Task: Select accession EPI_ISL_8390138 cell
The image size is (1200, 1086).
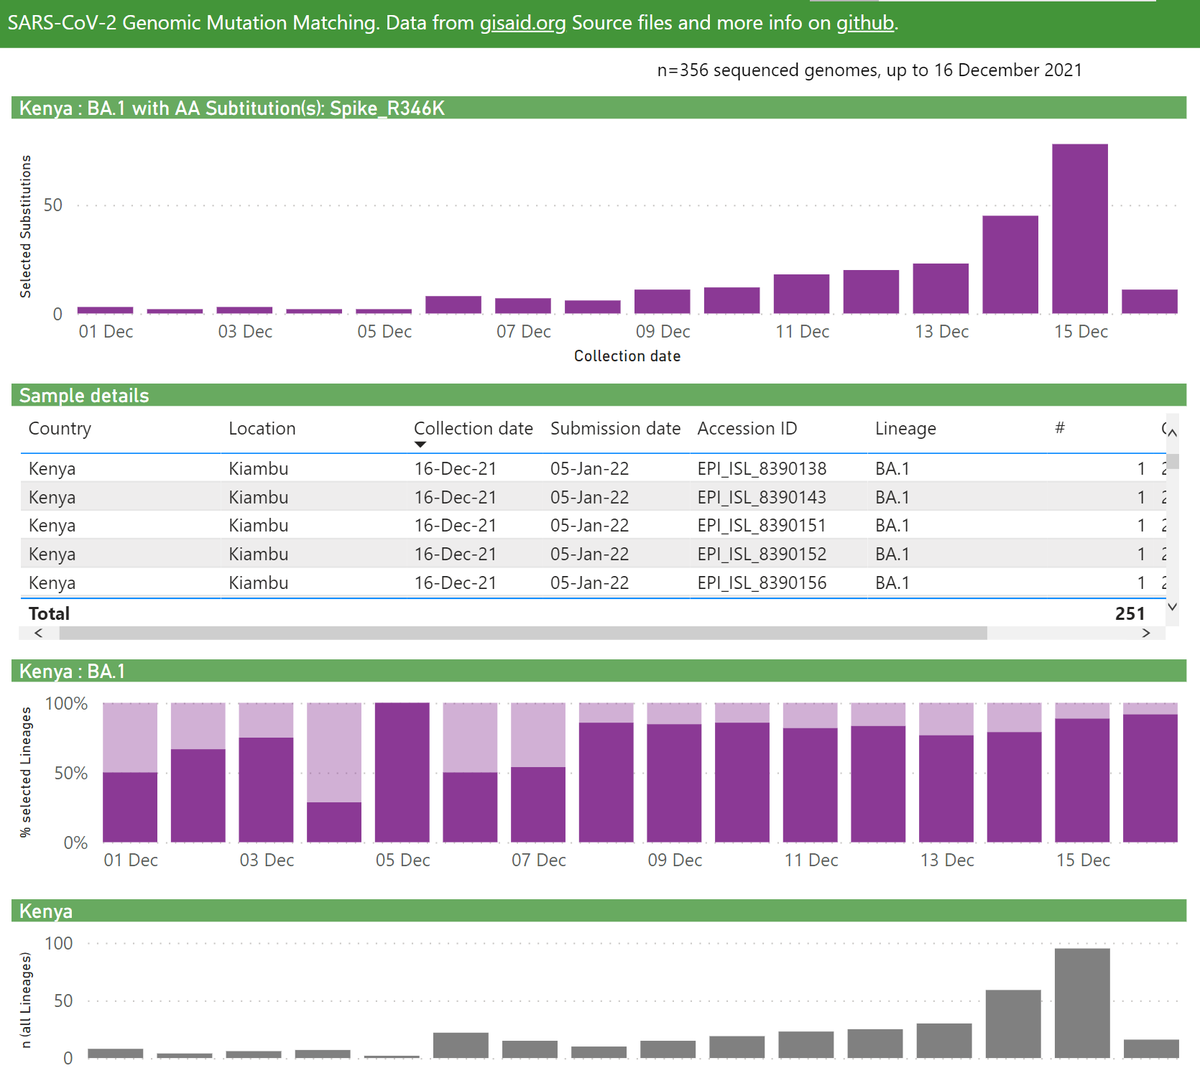Action: point(762,468)
